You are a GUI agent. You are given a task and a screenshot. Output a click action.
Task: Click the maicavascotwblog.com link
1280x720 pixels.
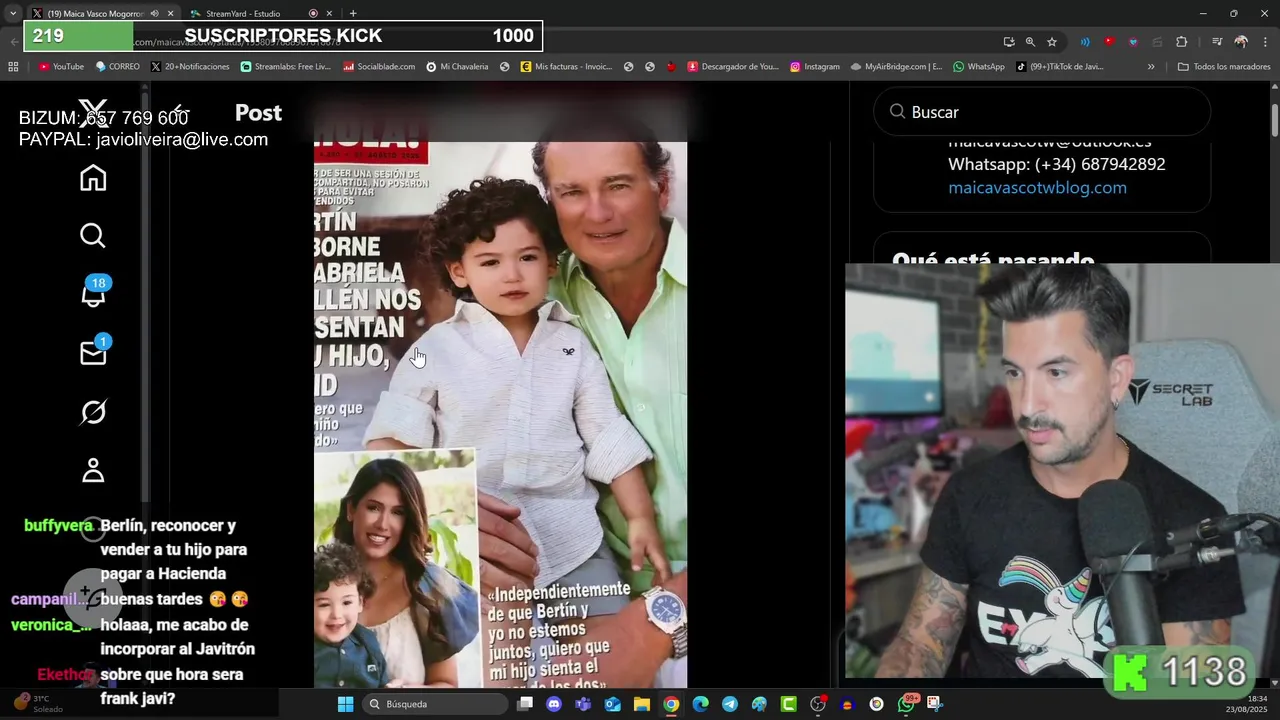[x=1037, y=188]
